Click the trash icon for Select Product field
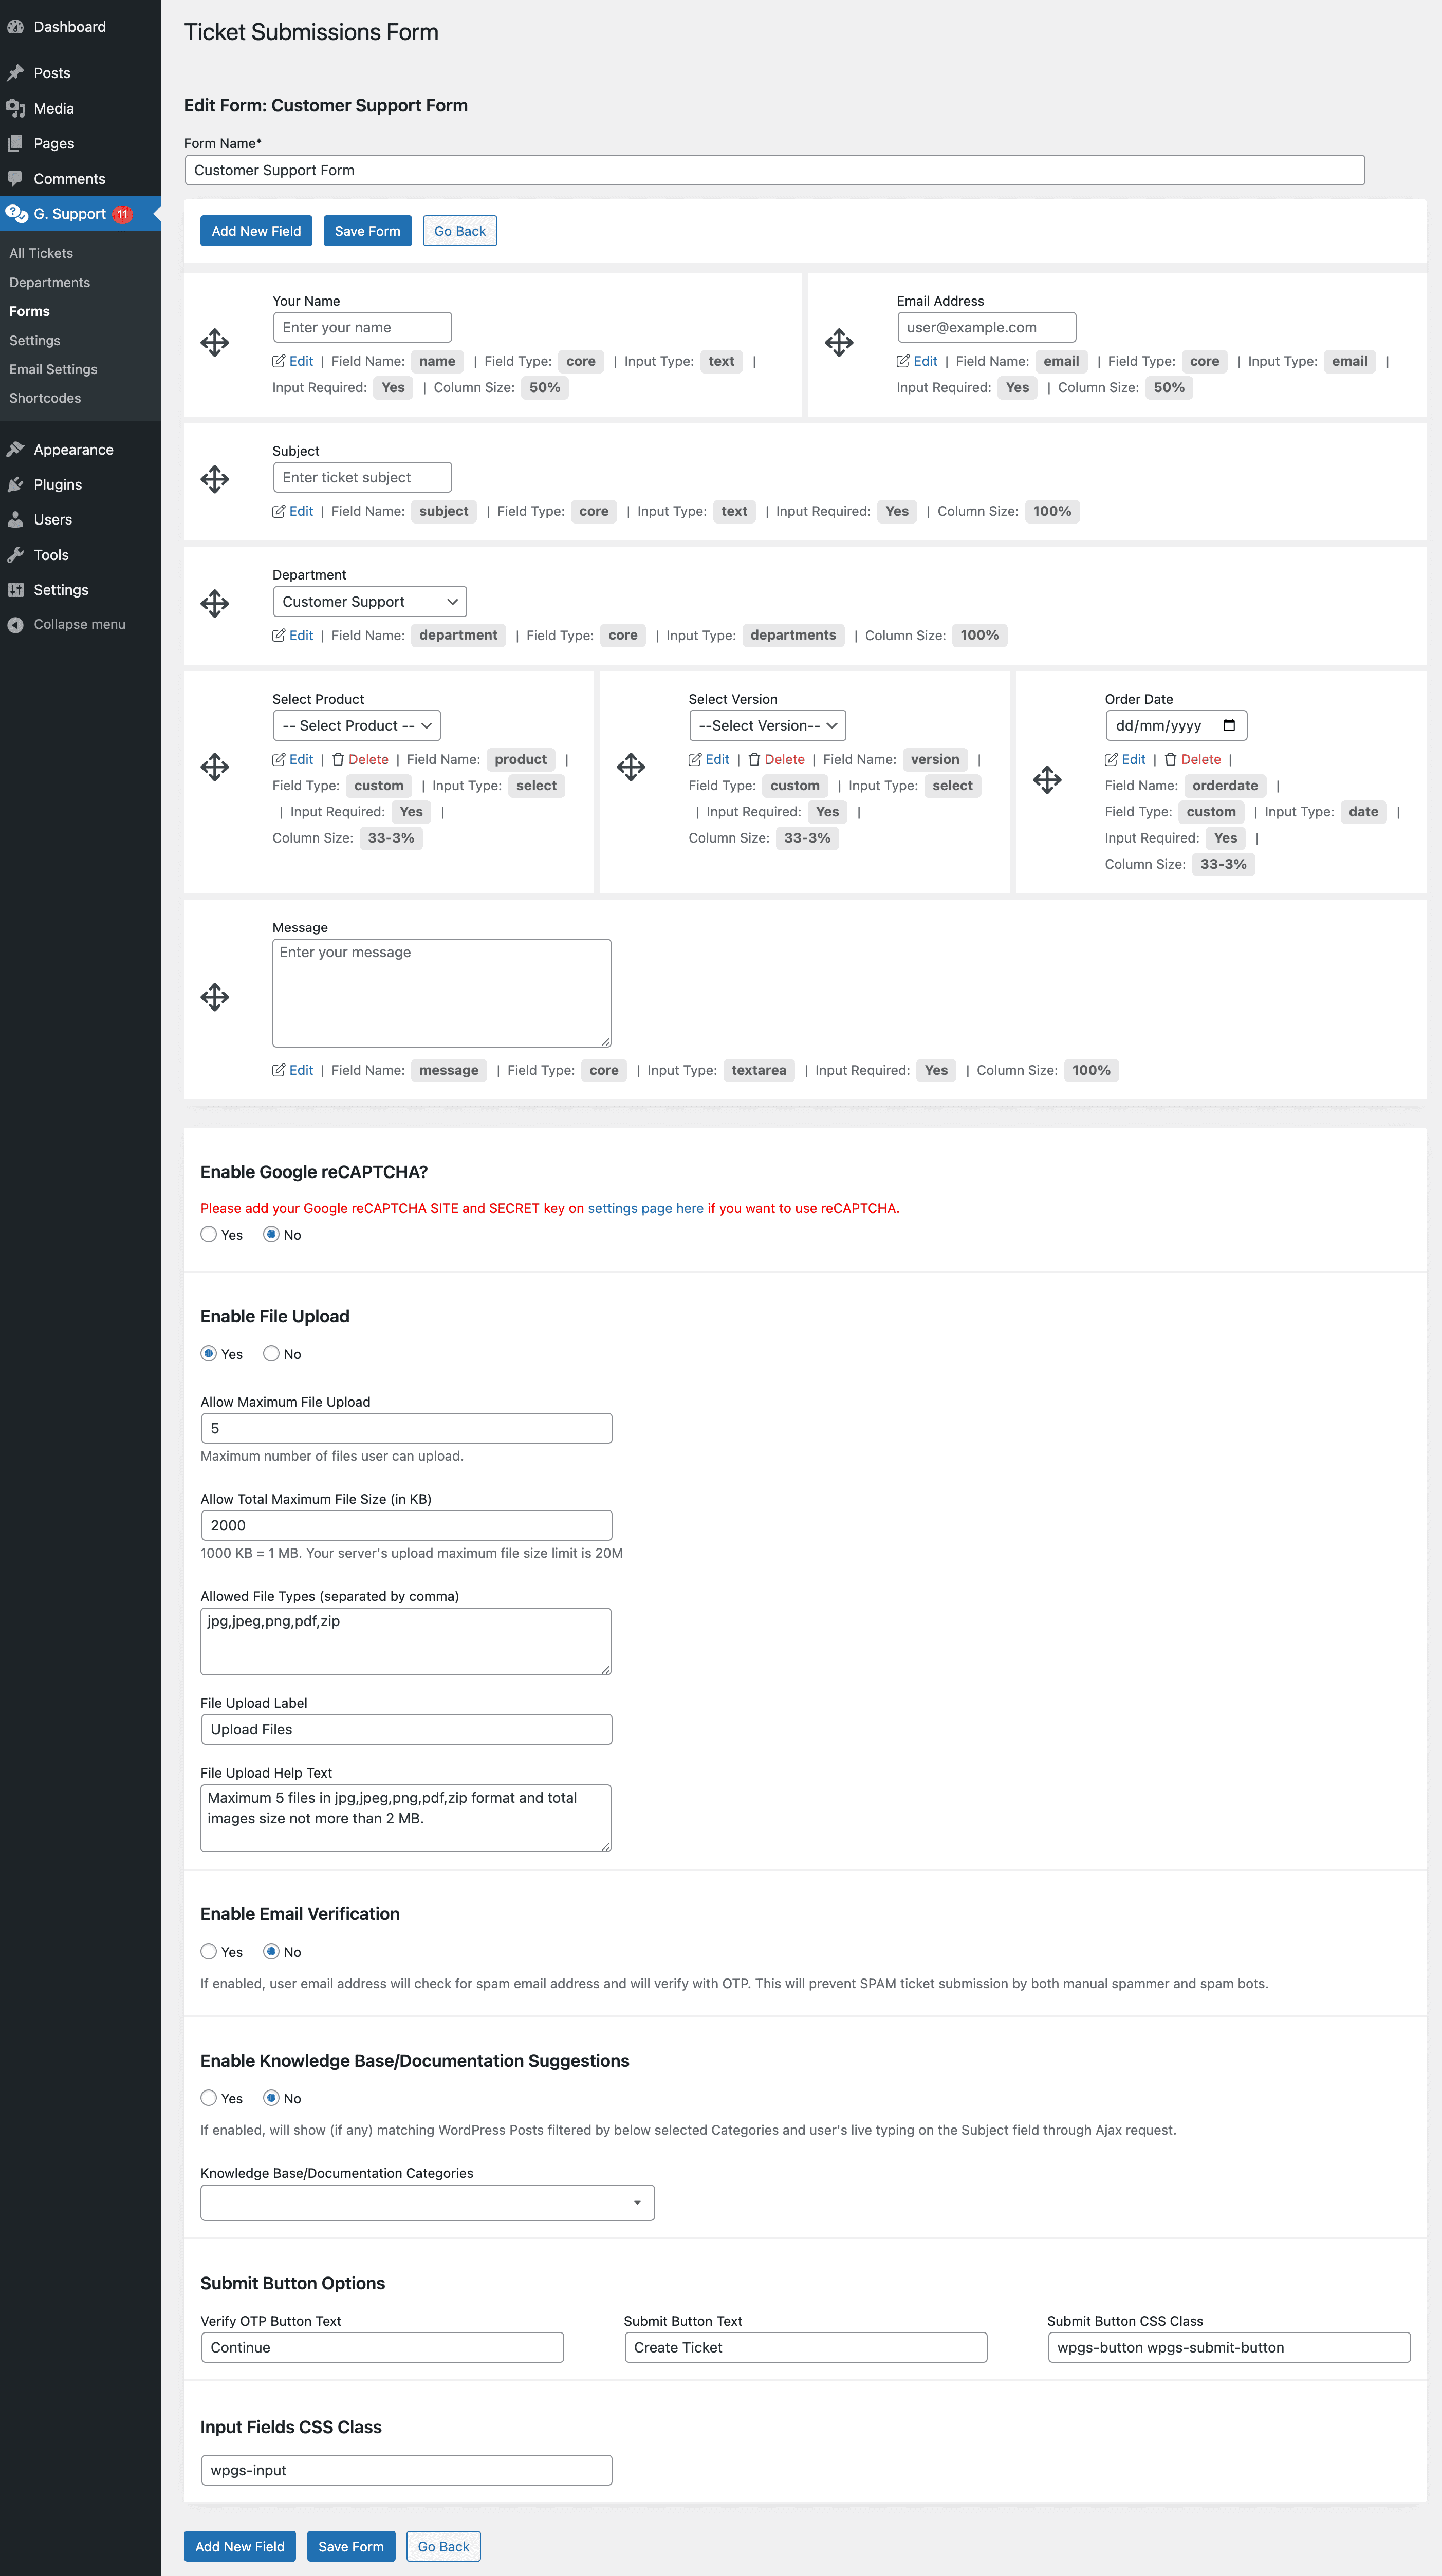1442x2576 pixels. (x=338, y=759)
